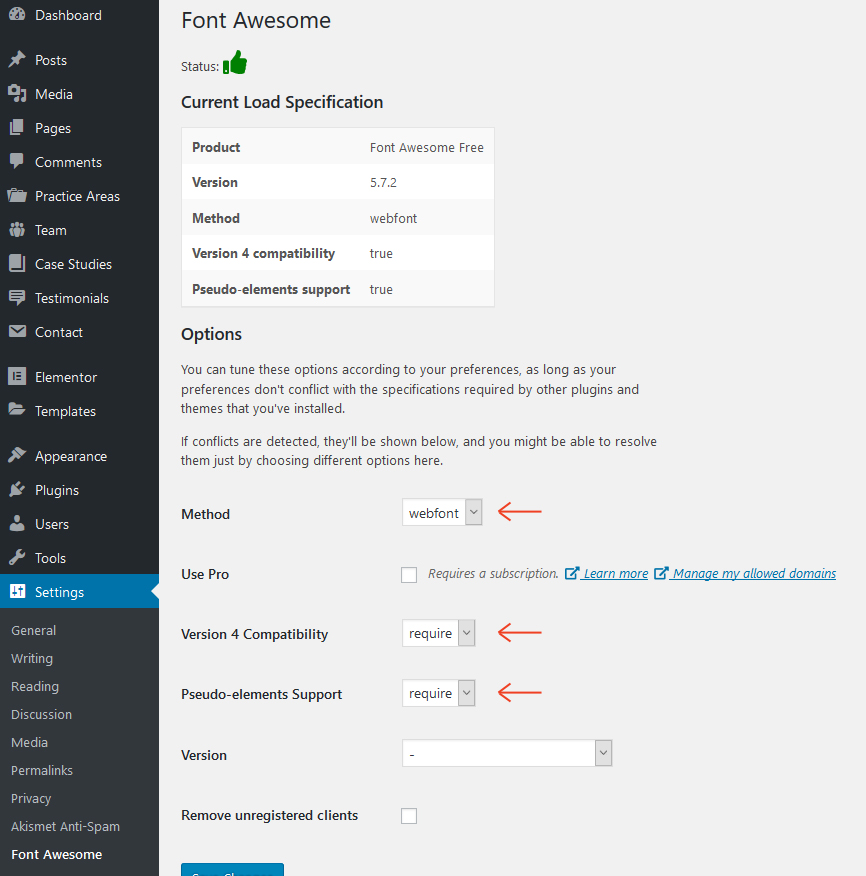The width and height of the screenshot is (866, 876).
Task: Click the Posts pushpin icon
Action: 17,60
